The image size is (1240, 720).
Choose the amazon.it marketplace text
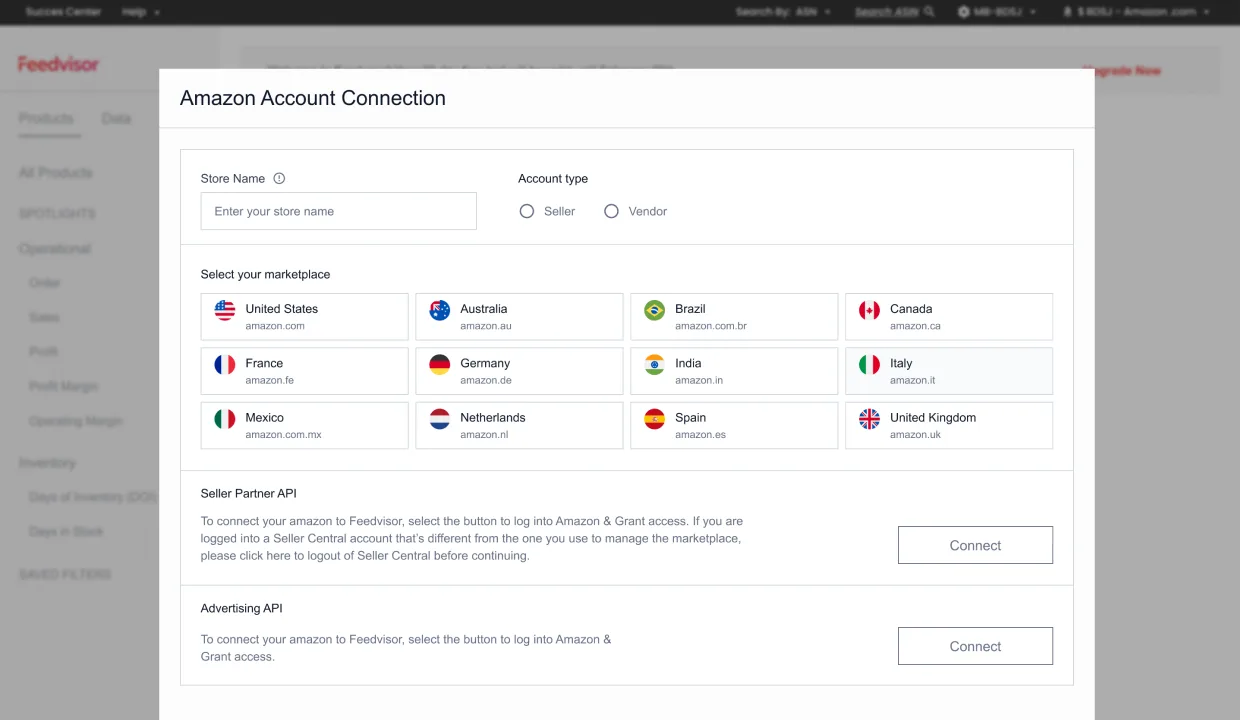(x=913, y=380)
